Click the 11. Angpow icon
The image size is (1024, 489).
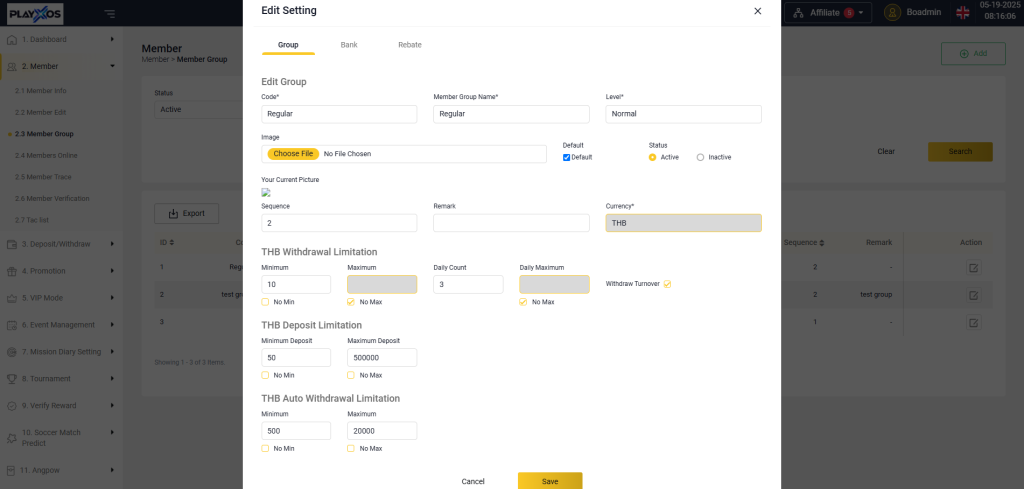10,470
